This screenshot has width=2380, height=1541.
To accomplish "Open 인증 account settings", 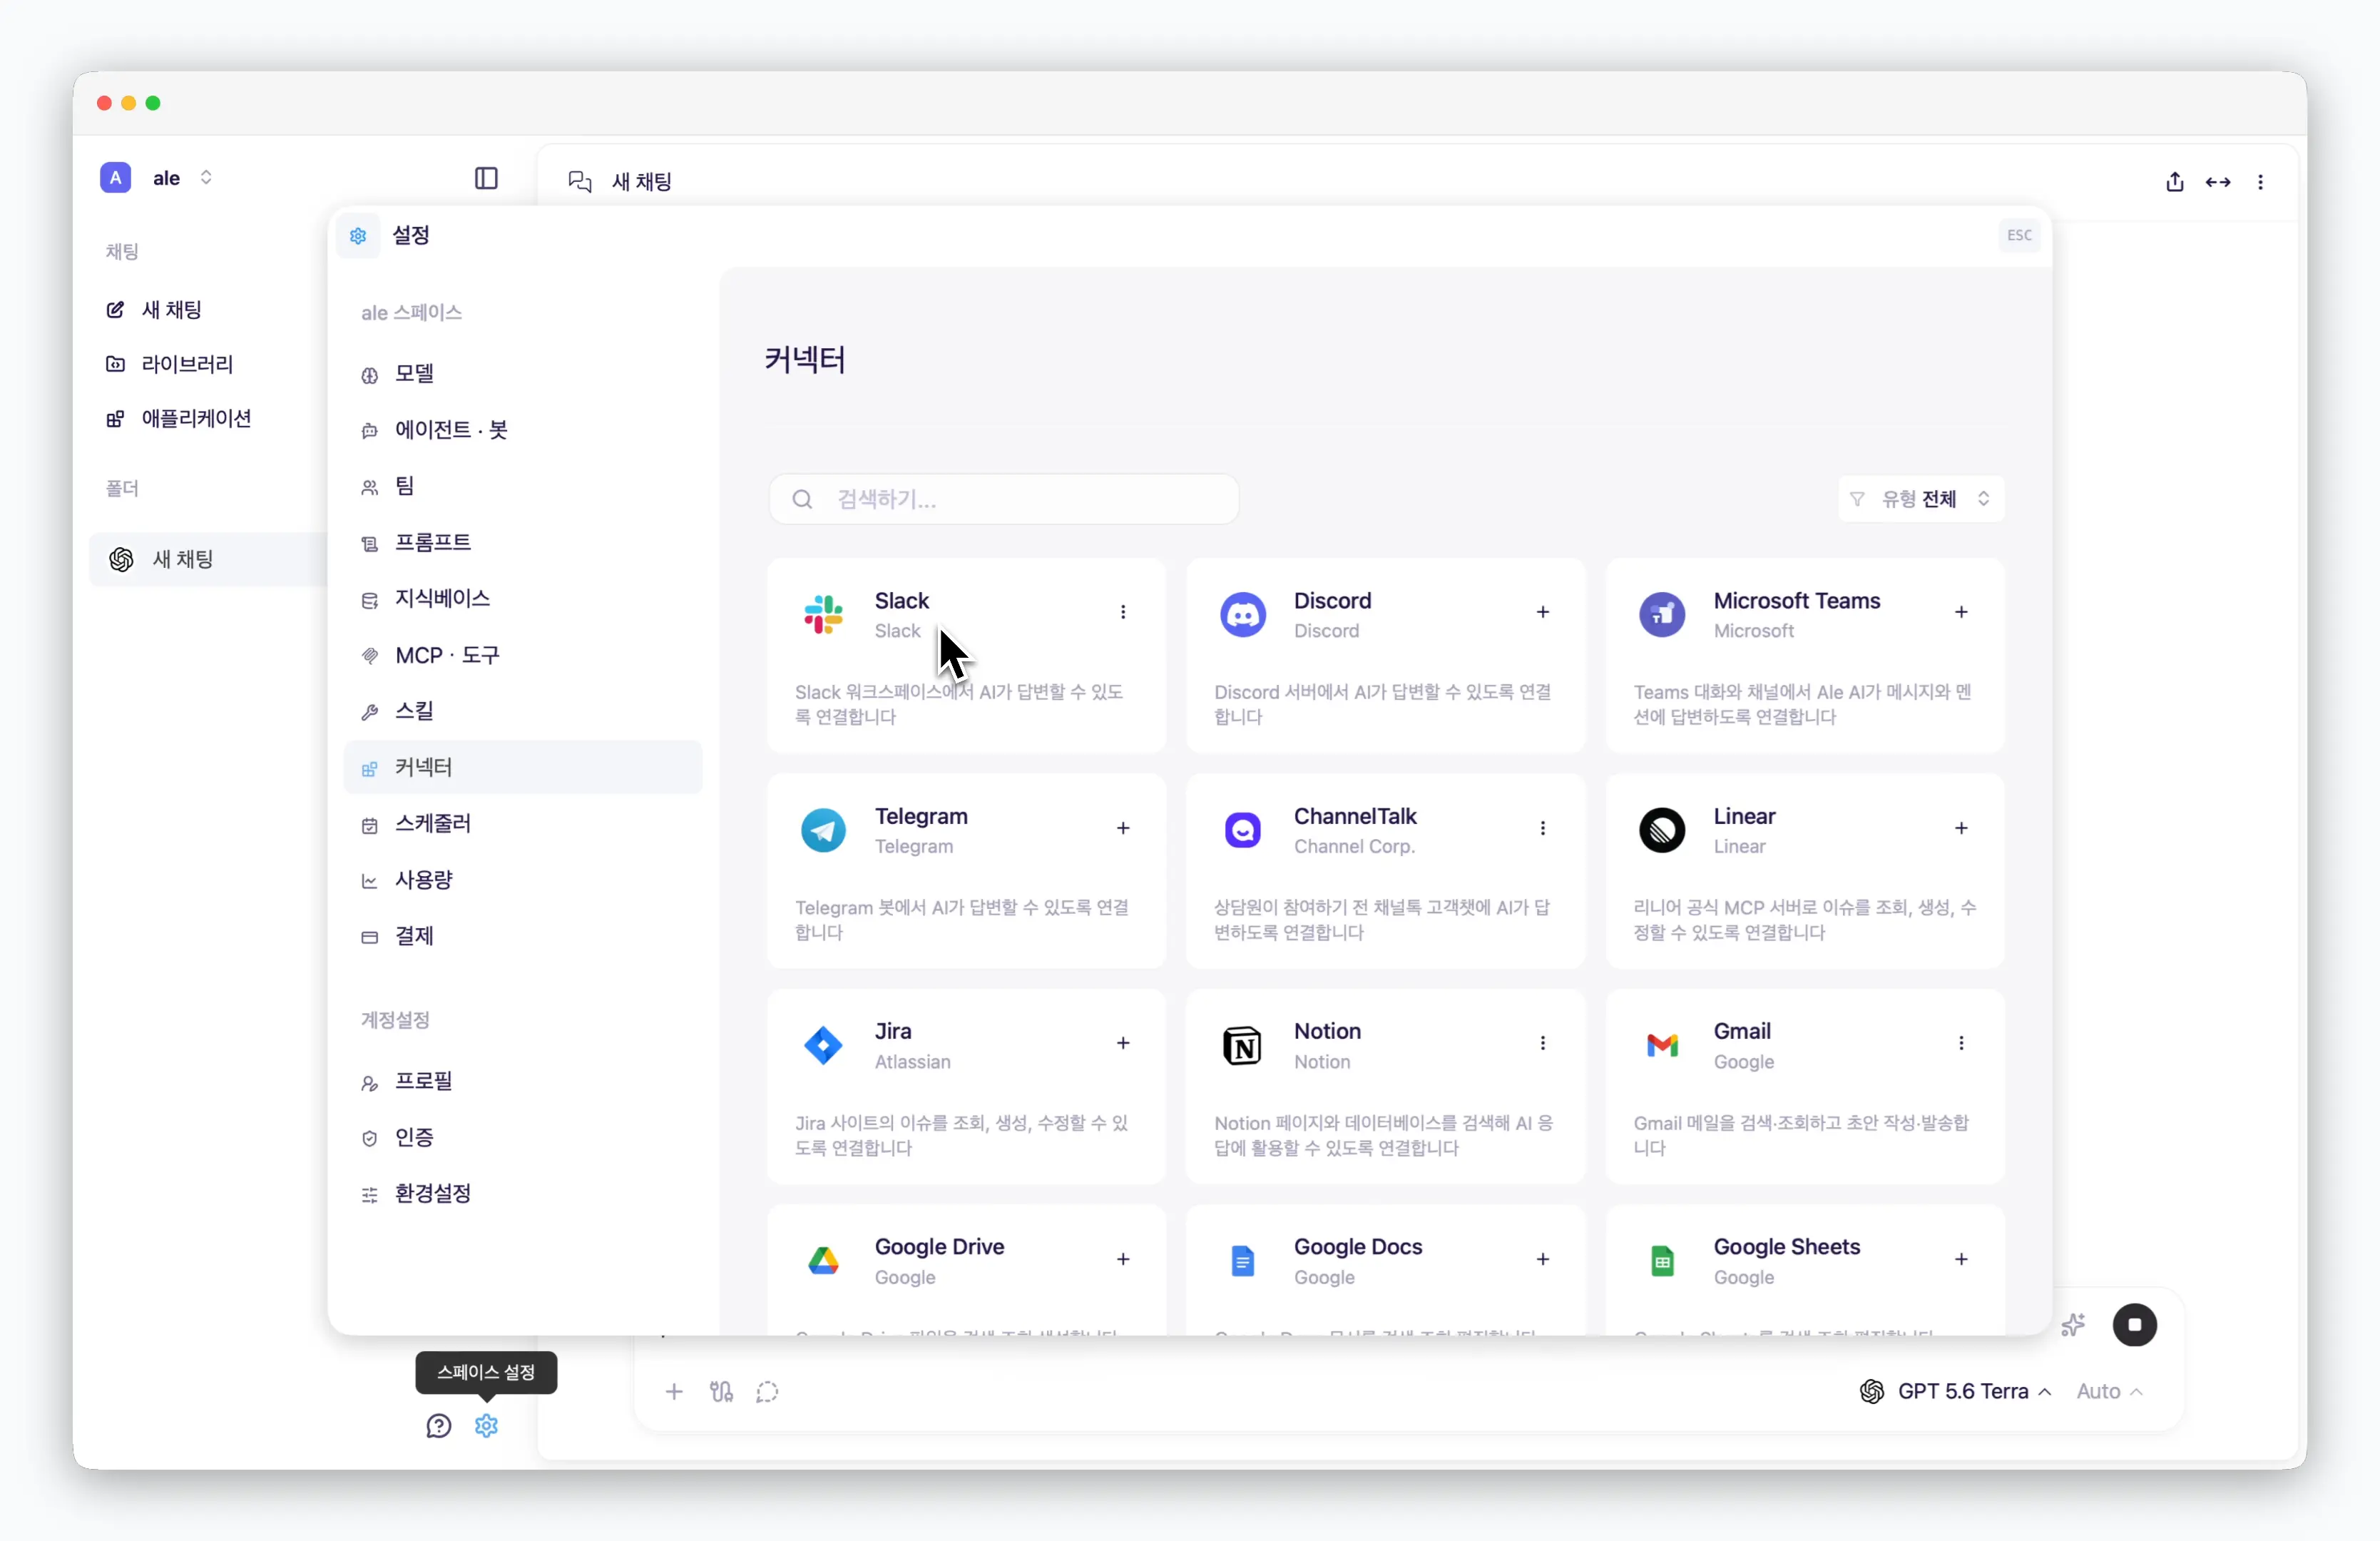I will tap(522, 1137).
